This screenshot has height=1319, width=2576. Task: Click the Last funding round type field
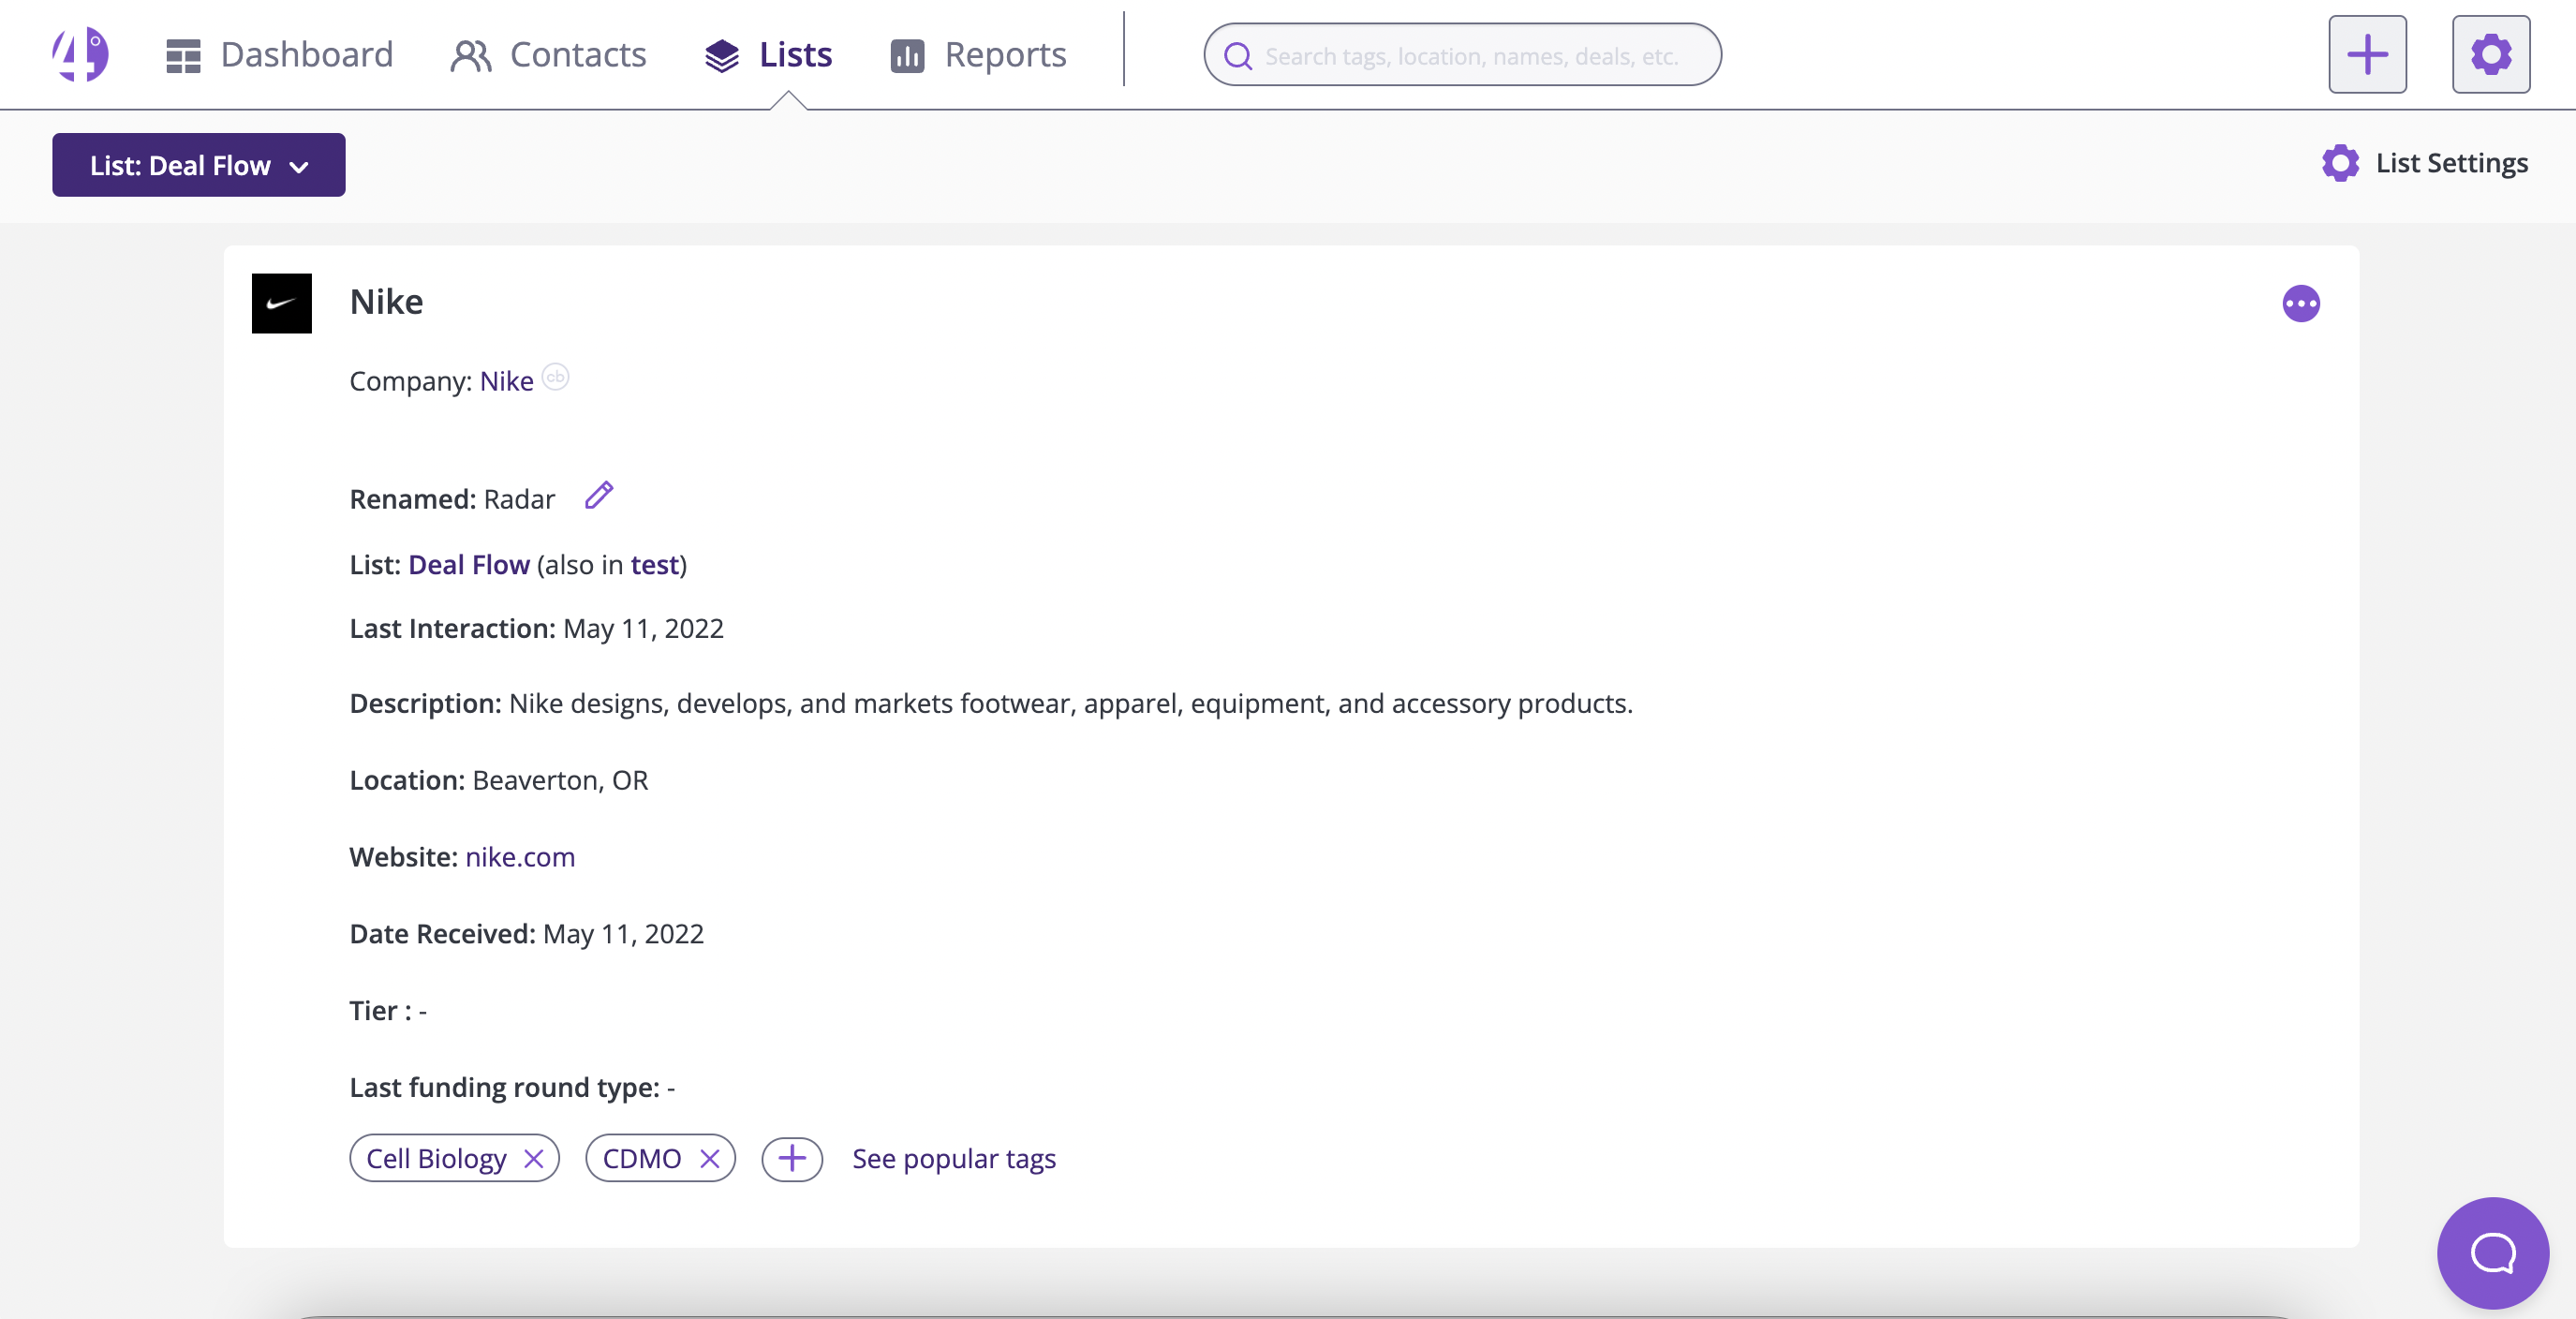coord(512,1088)
